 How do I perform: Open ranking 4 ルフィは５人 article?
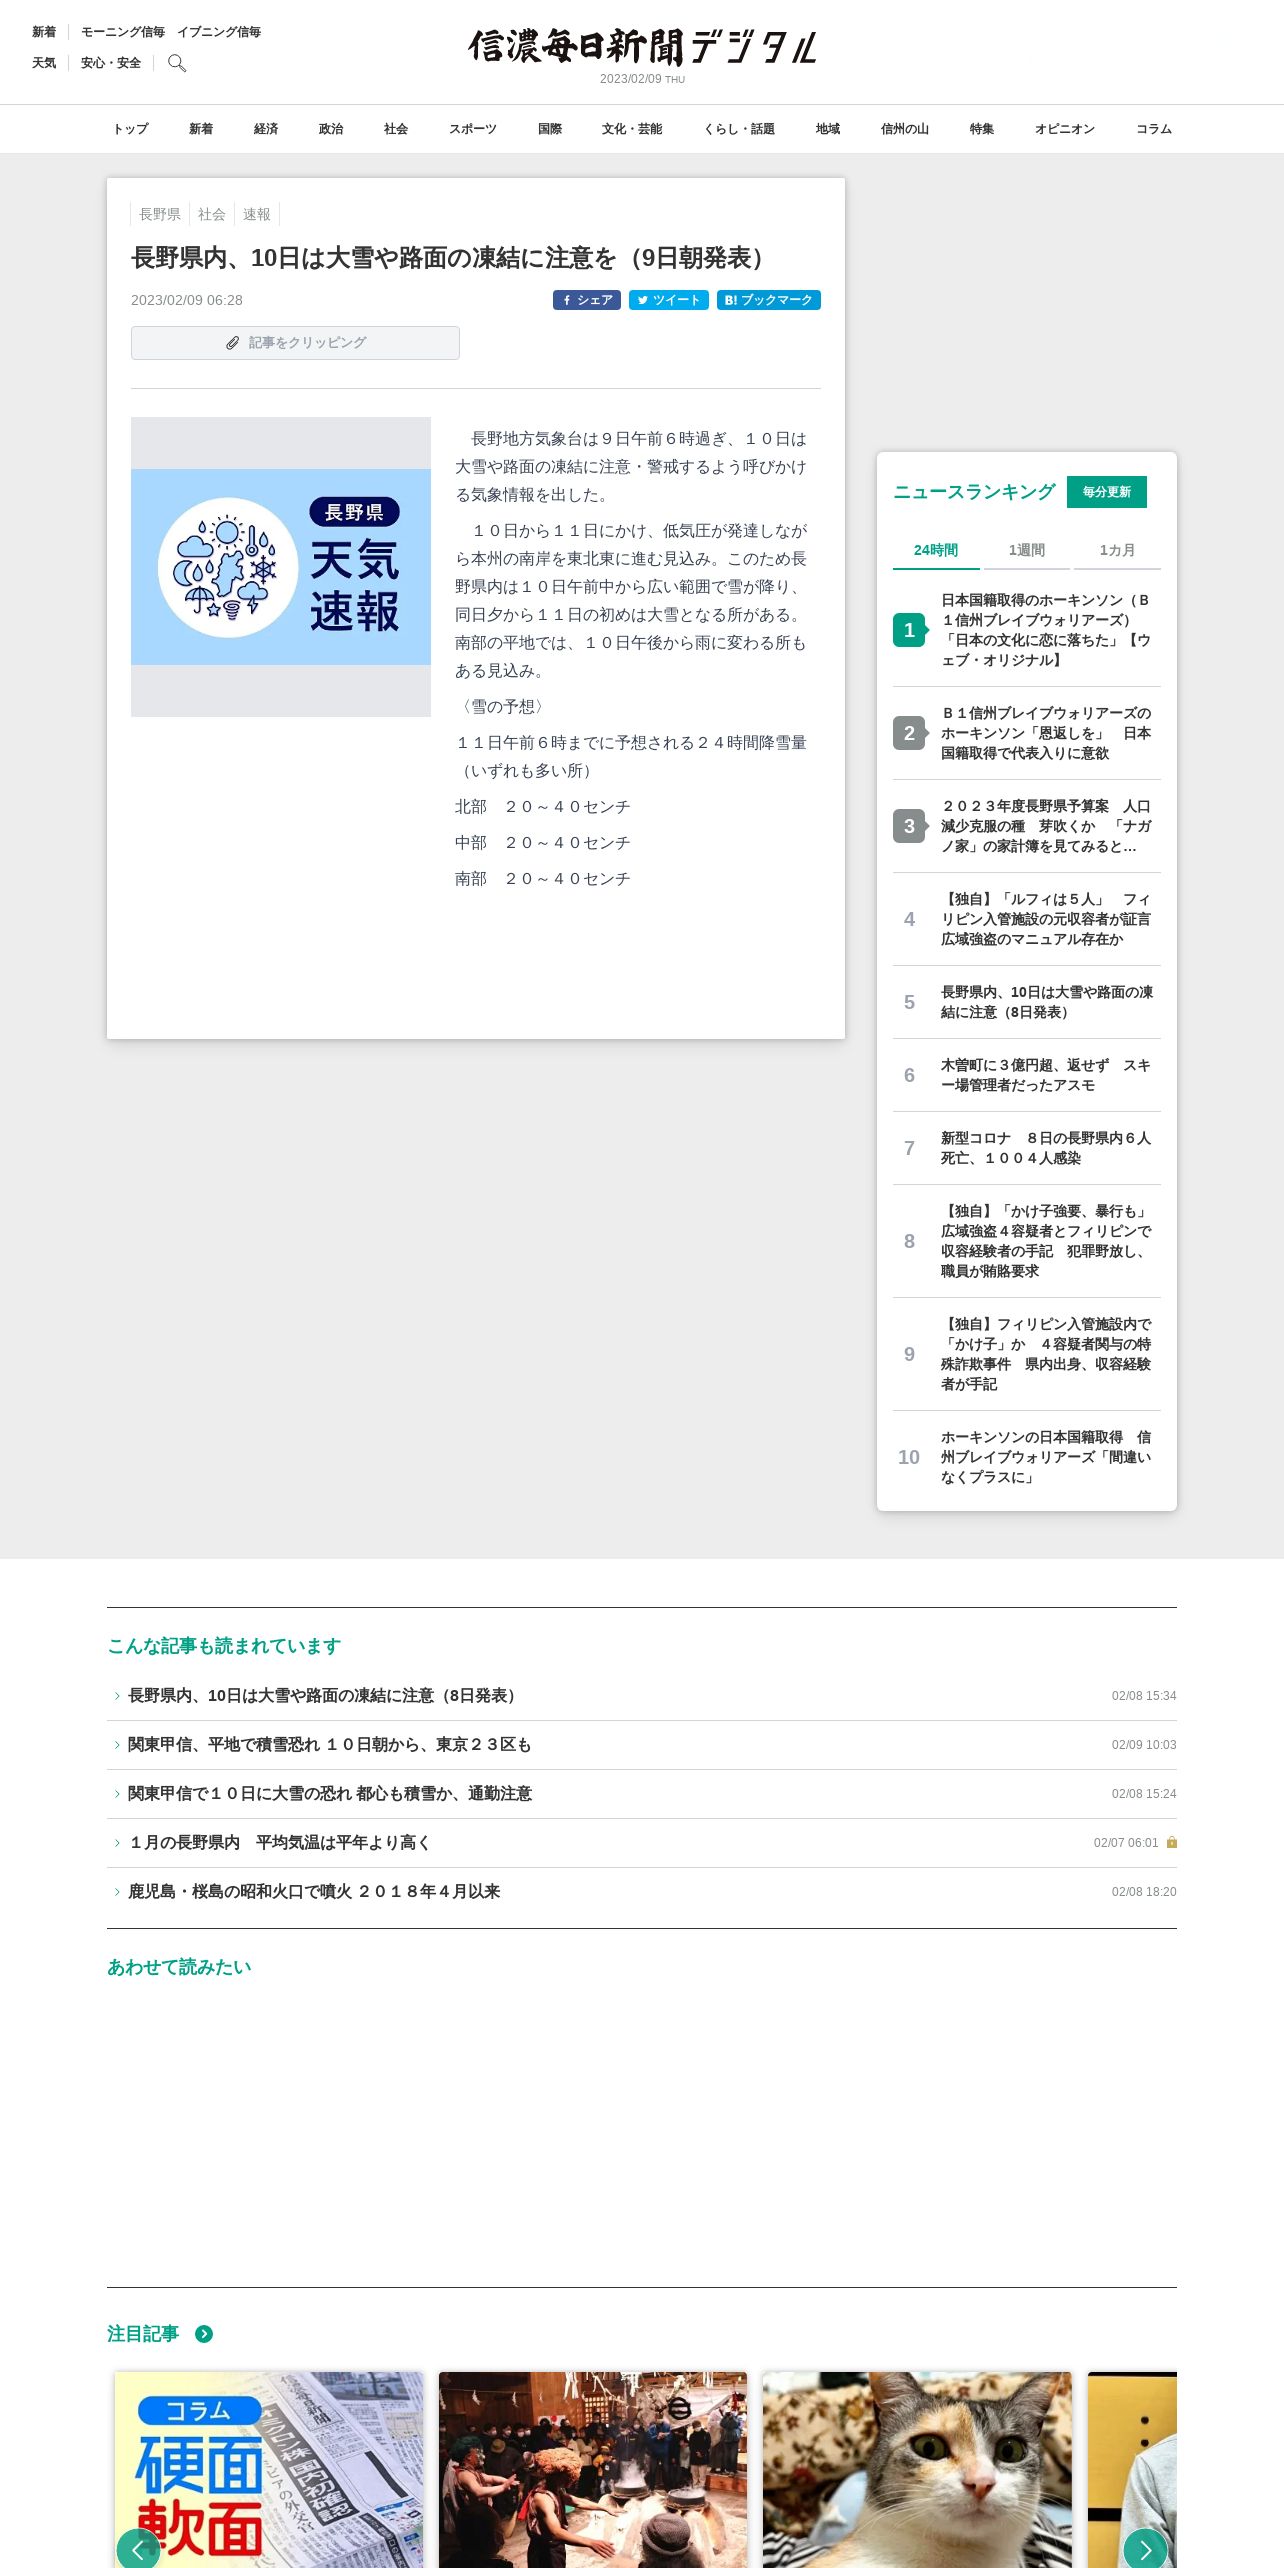tap(1027, 919)
